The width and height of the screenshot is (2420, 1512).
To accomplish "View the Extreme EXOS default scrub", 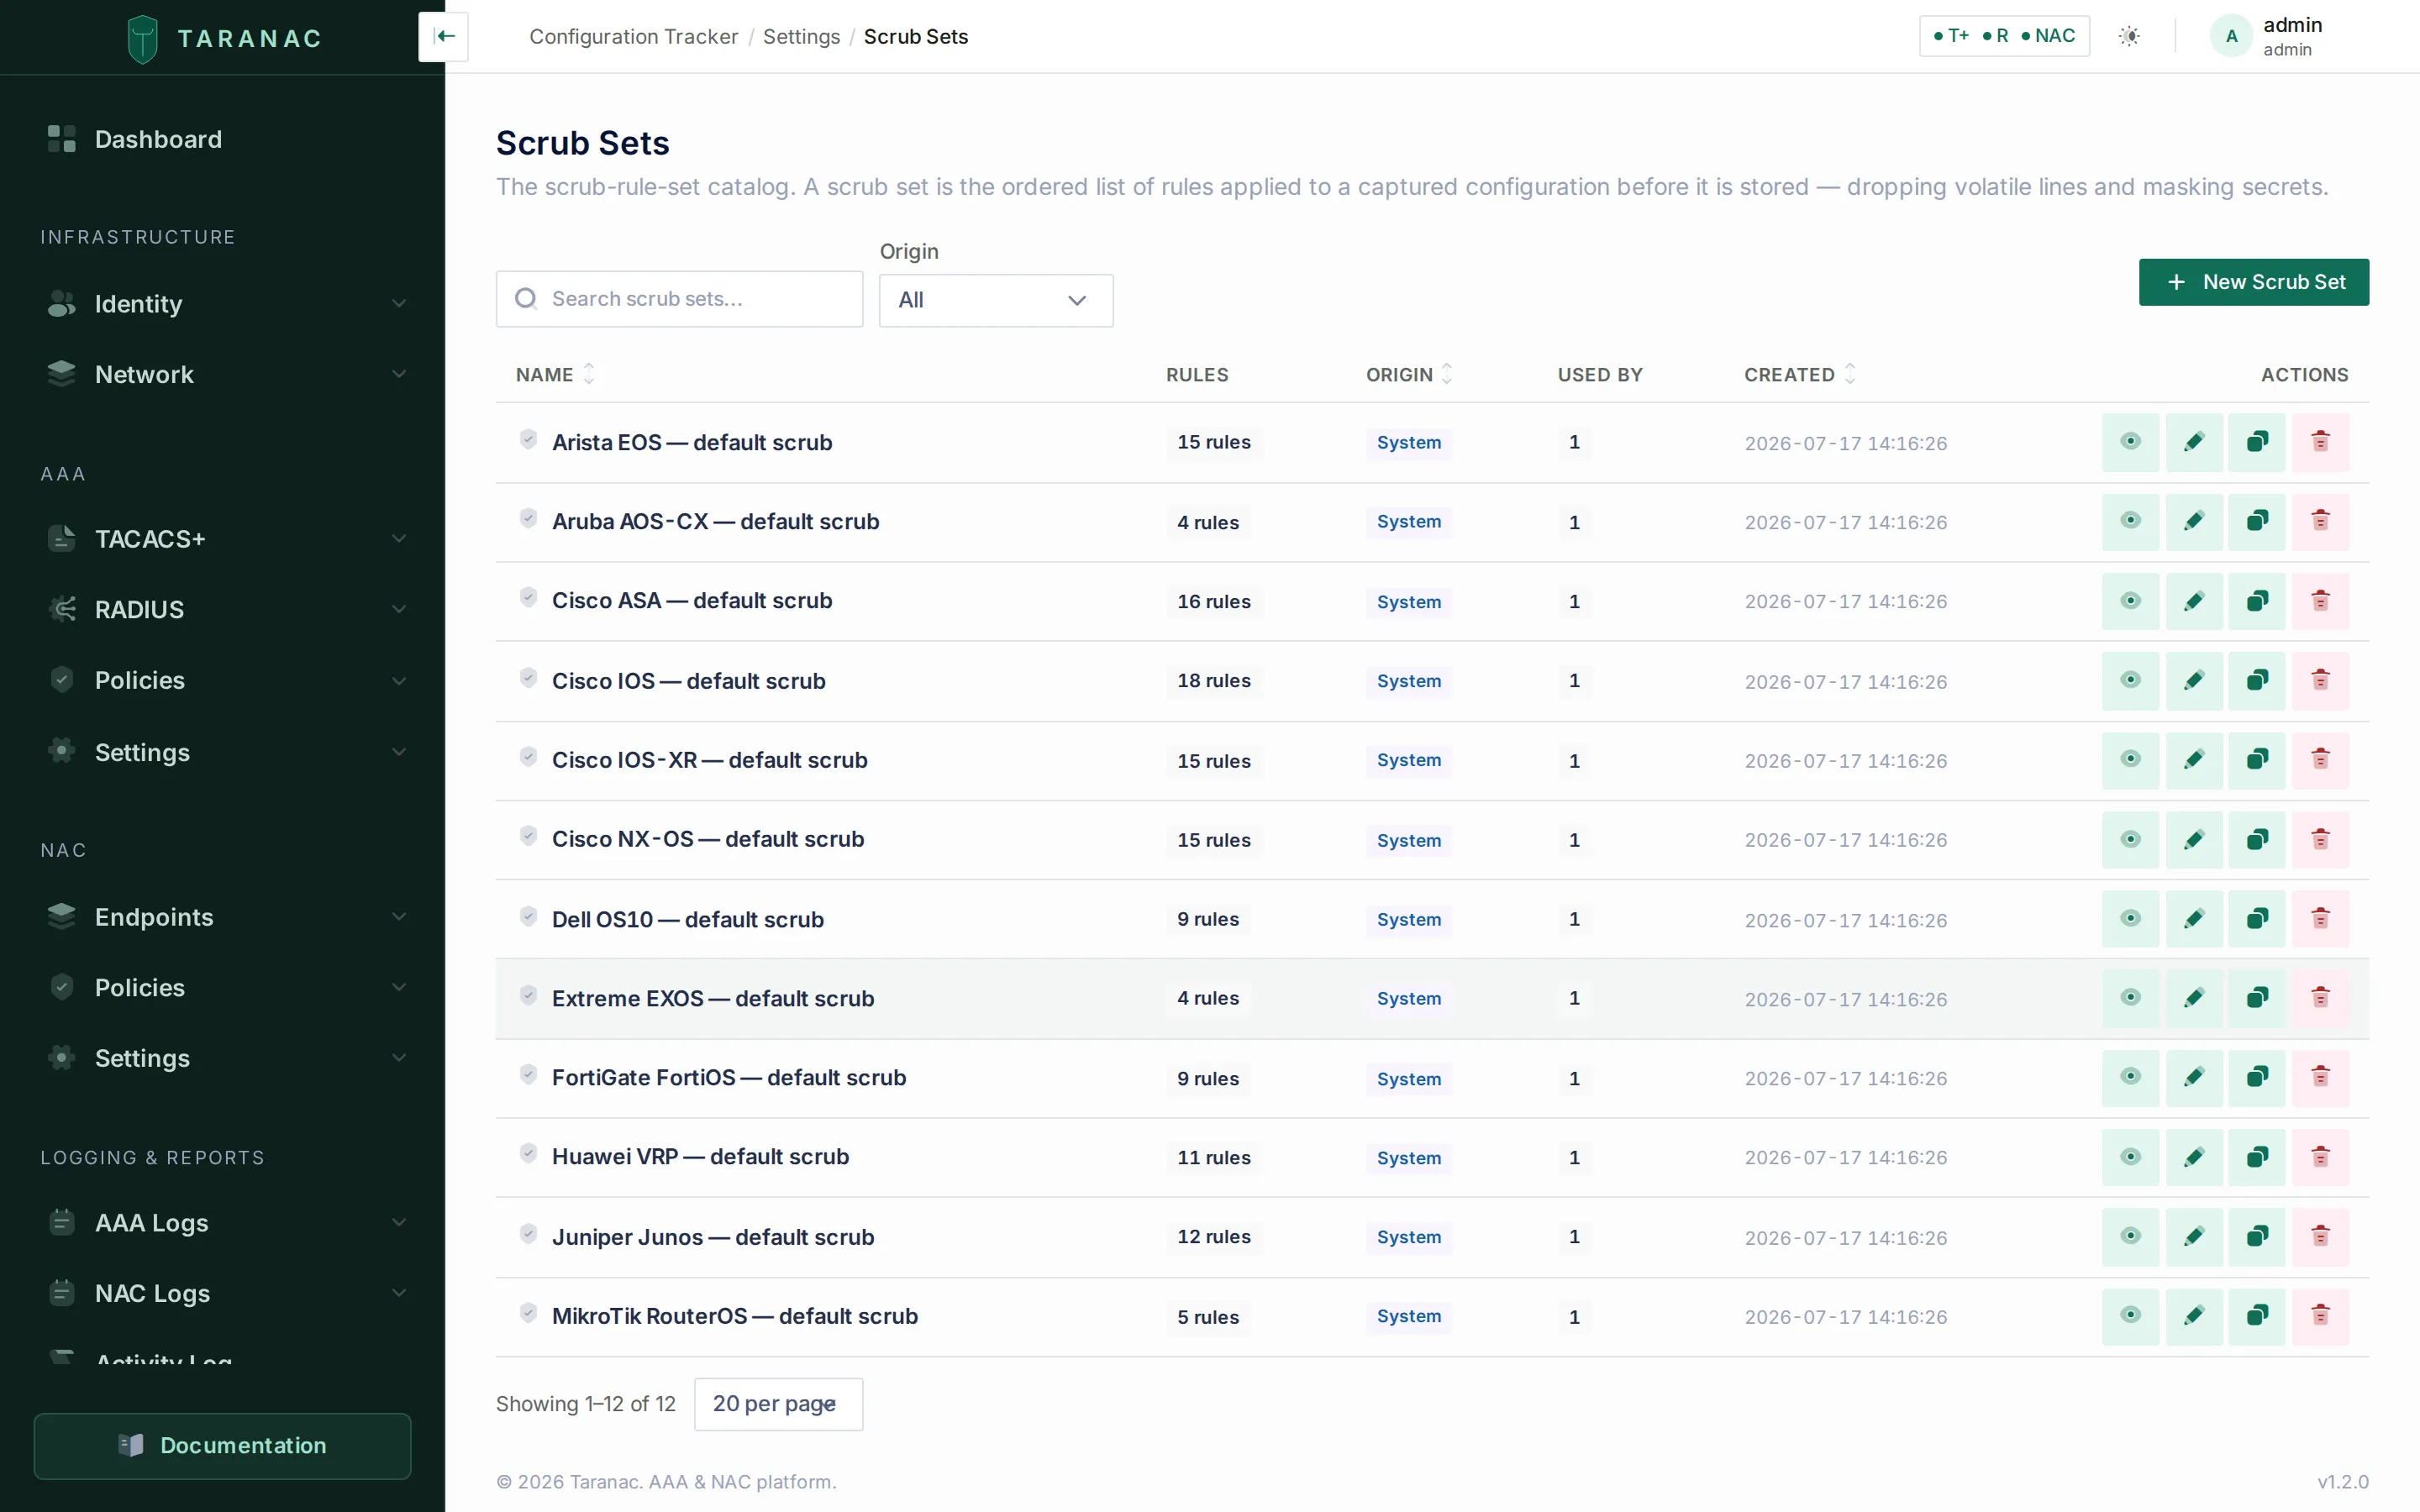I will pos(2130,998).
